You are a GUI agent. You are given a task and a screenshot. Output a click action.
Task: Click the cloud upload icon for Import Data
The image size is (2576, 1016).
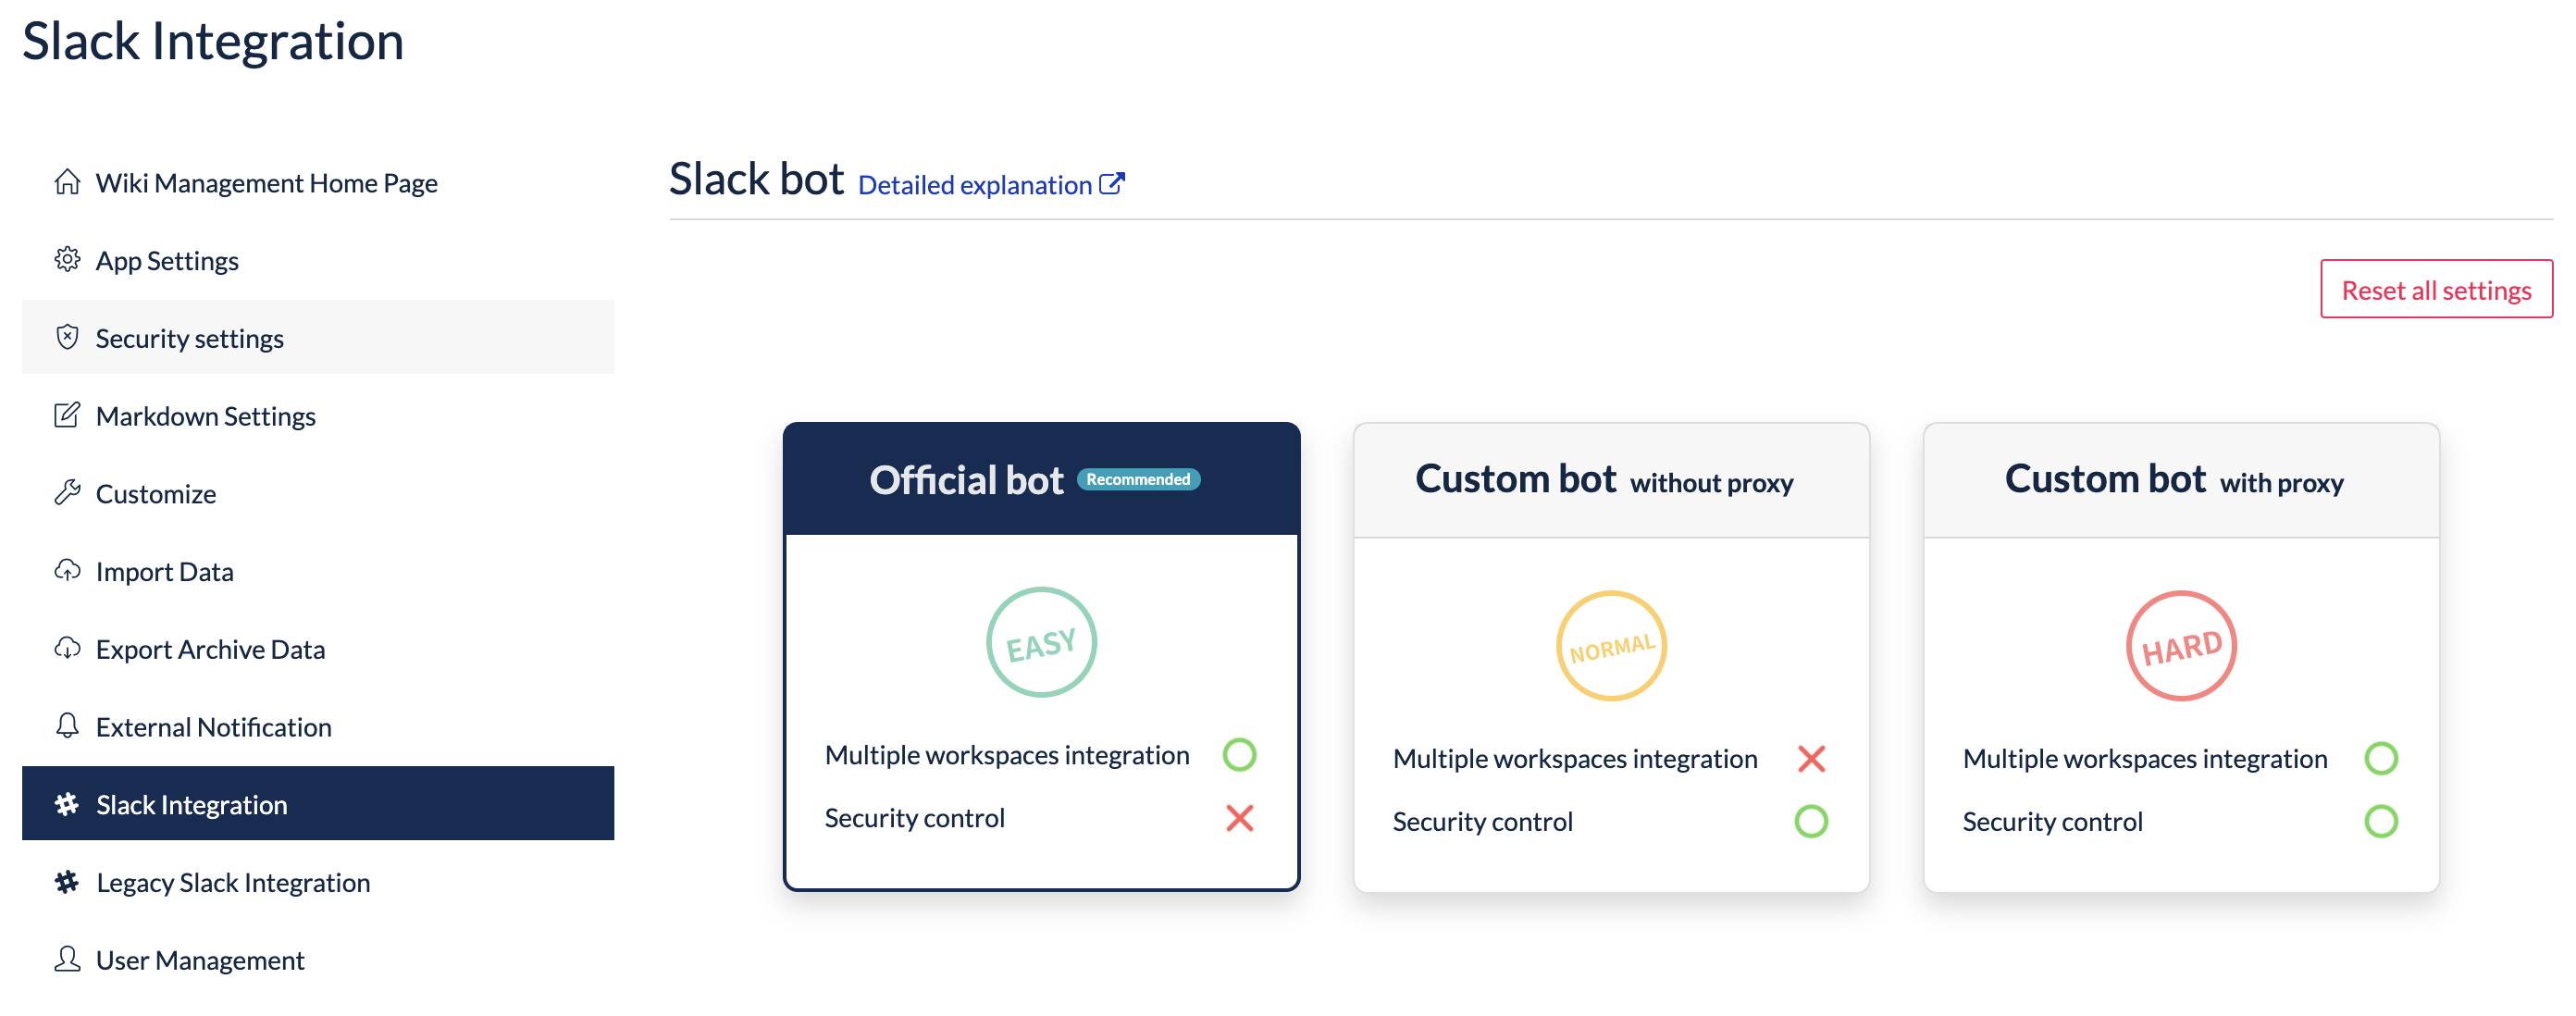[67, 570]
